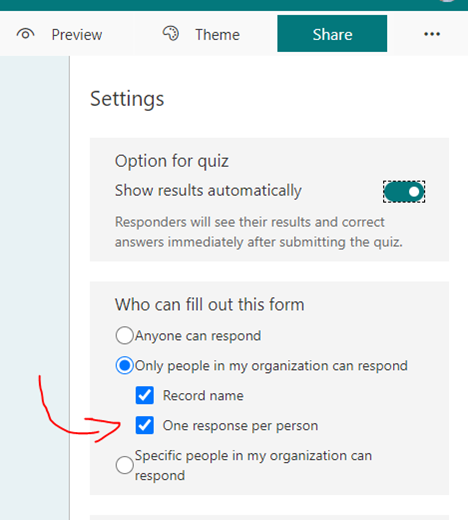
Task: Select Only people in my organization option
Action: (124, 365)
